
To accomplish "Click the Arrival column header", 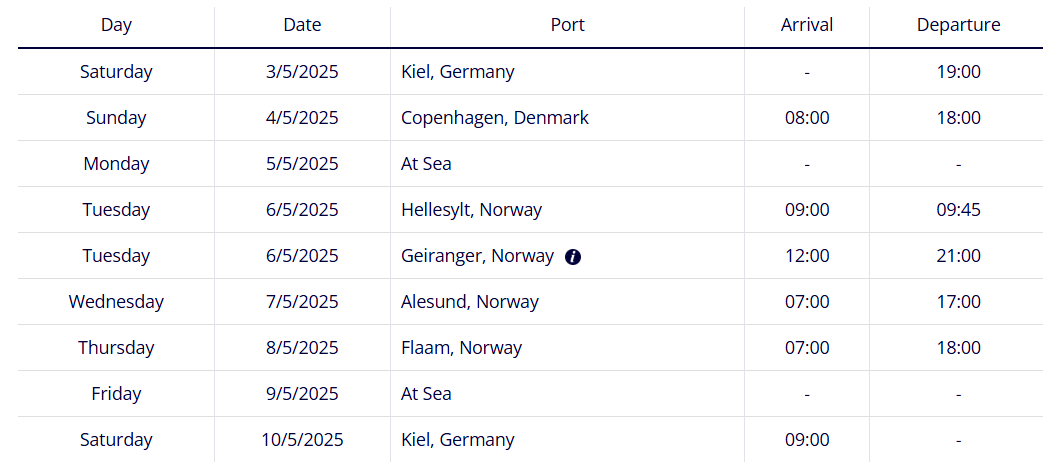I will click(807, 25).
